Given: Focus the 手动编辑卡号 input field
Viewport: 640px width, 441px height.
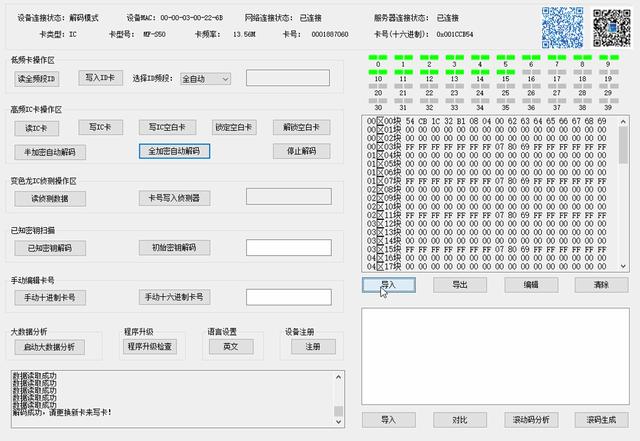Looking at the screenshot, I should pos(289,297).
